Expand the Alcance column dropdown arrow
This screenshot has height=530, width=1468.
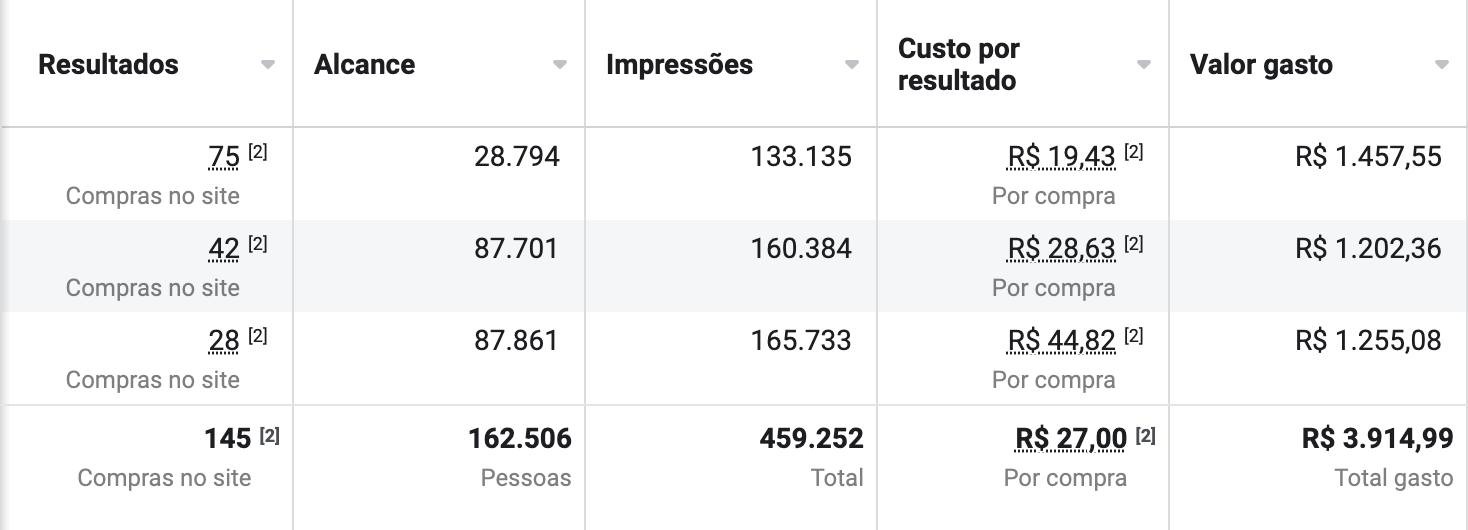pyautogui.click(x=559, y=65)
